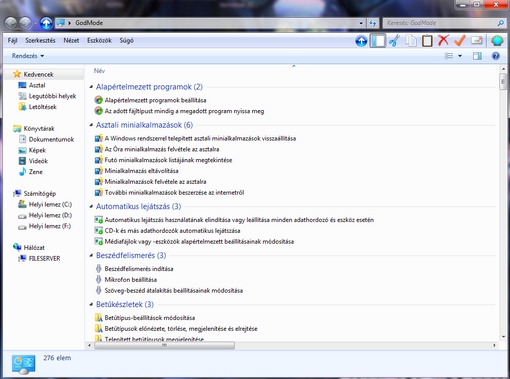The height and width of the screenshot is (379, 510).
Task: Click the blue globe toolbar icon
Action: pyautogui.click(x=497, y=41)
